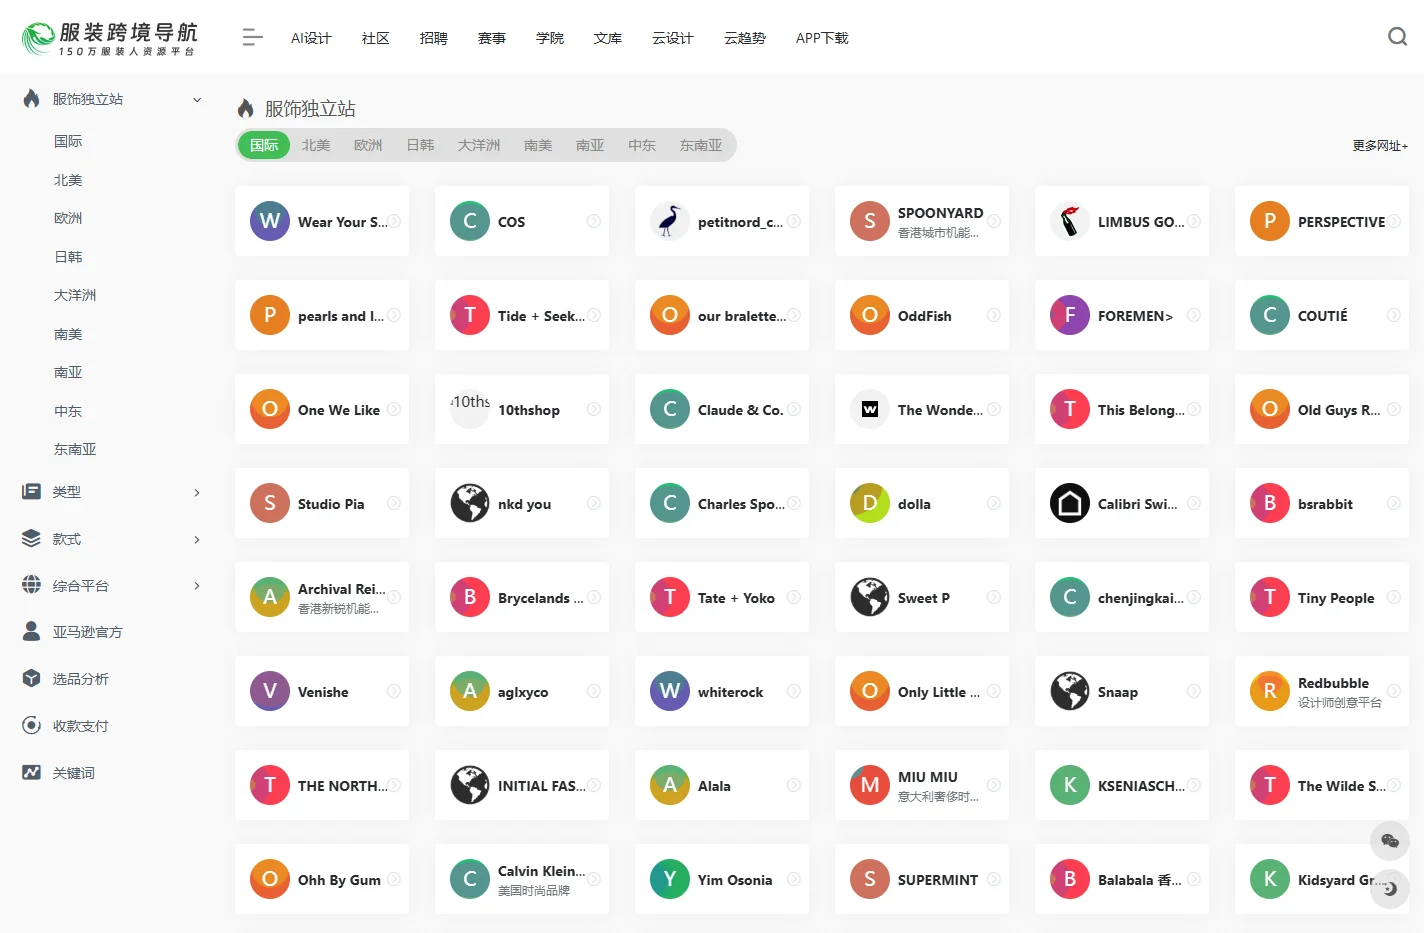This screenshot has width=1424, height=933.
Task: Expand the 款式 sidebar chevron
Action: point(197,539)
